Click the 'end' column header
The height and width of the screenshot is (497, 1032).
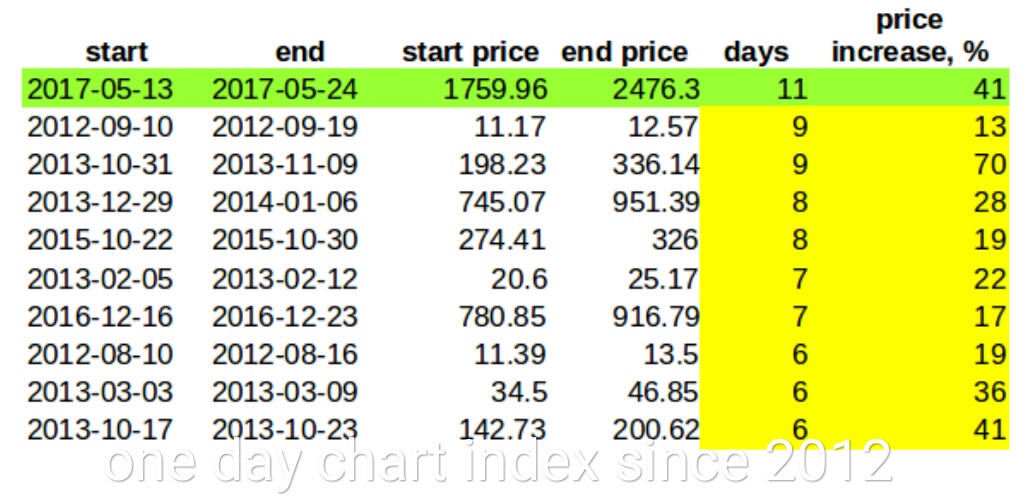pyautogui.click(x=299, y=51)
